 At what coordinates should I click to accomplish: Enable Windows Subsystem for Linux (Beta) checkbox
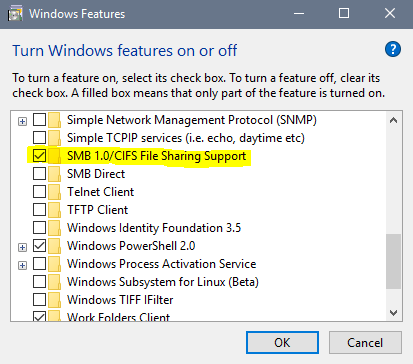coord(39,282)
